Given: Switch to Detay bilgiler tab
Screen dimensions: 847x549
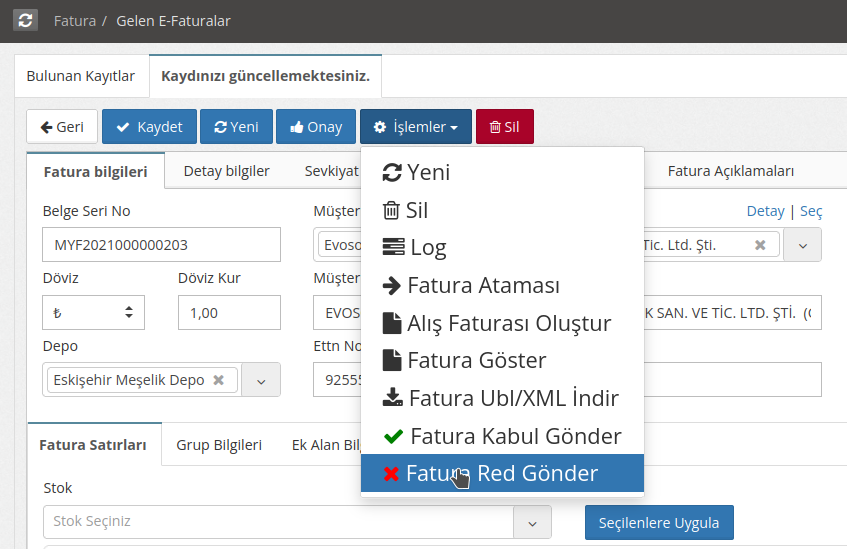Looking at the screenshot, I should [x=226, y=171].
